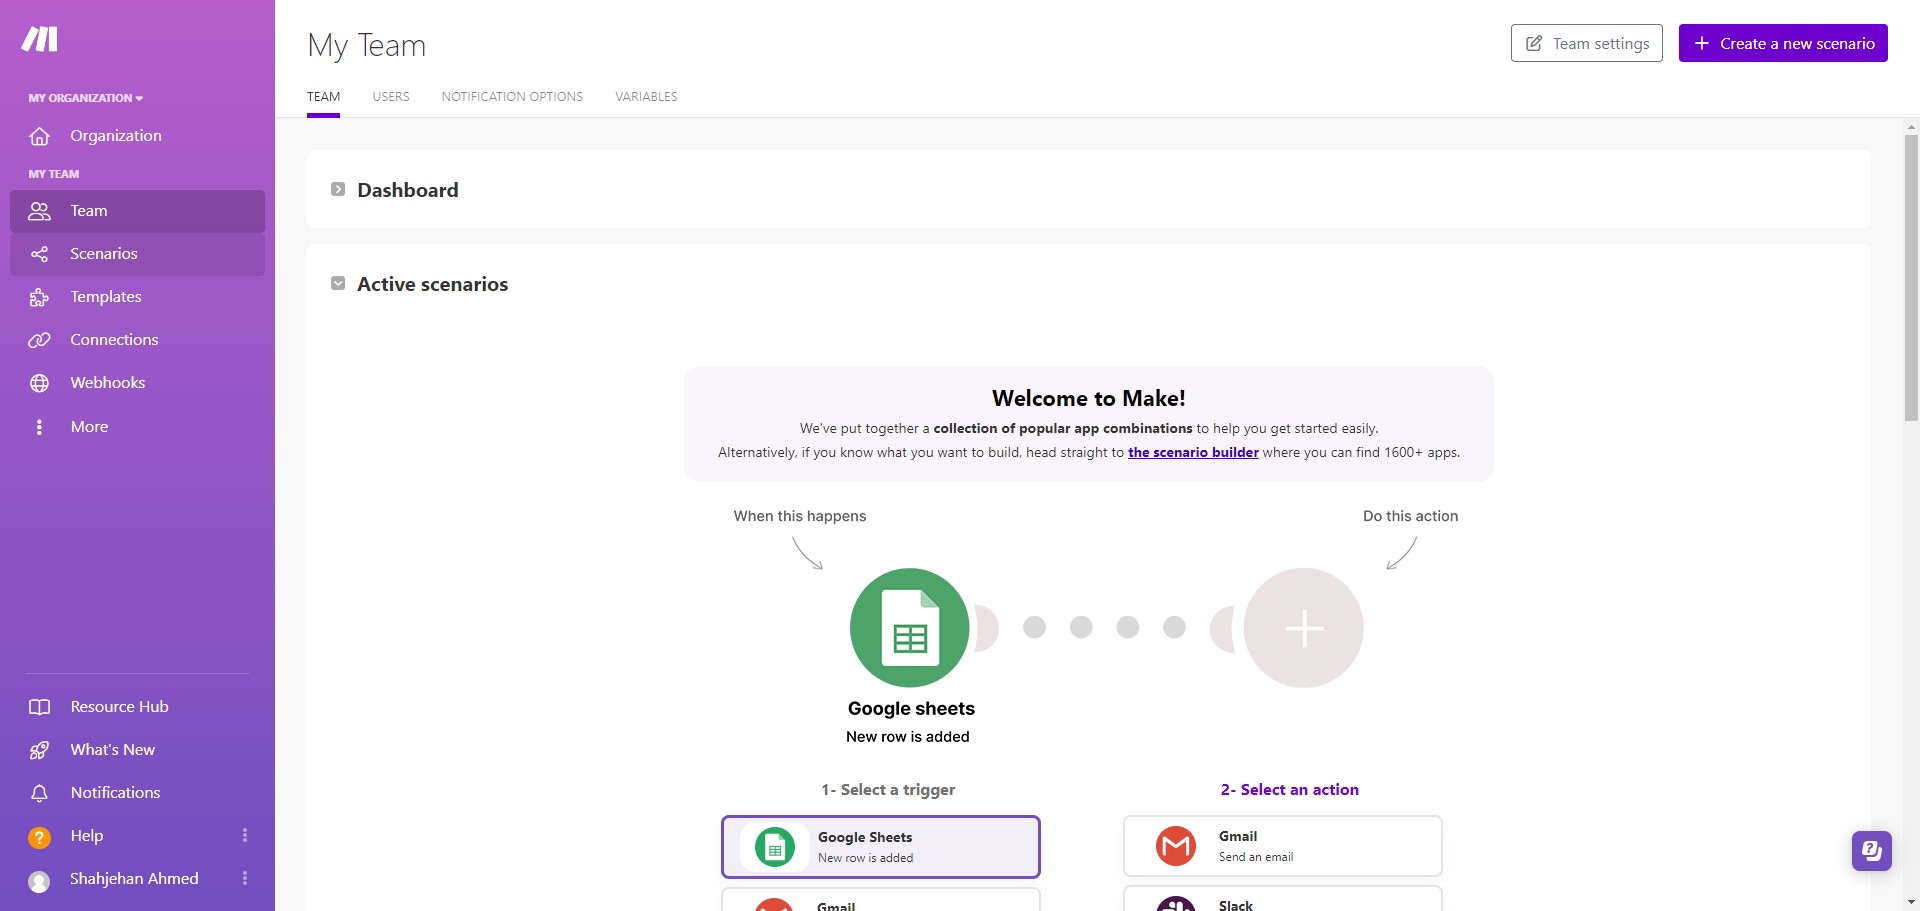This screenshot has height=911, width=1920.
Task: Collapse the Active scenarios section
Action: [338, 283]
